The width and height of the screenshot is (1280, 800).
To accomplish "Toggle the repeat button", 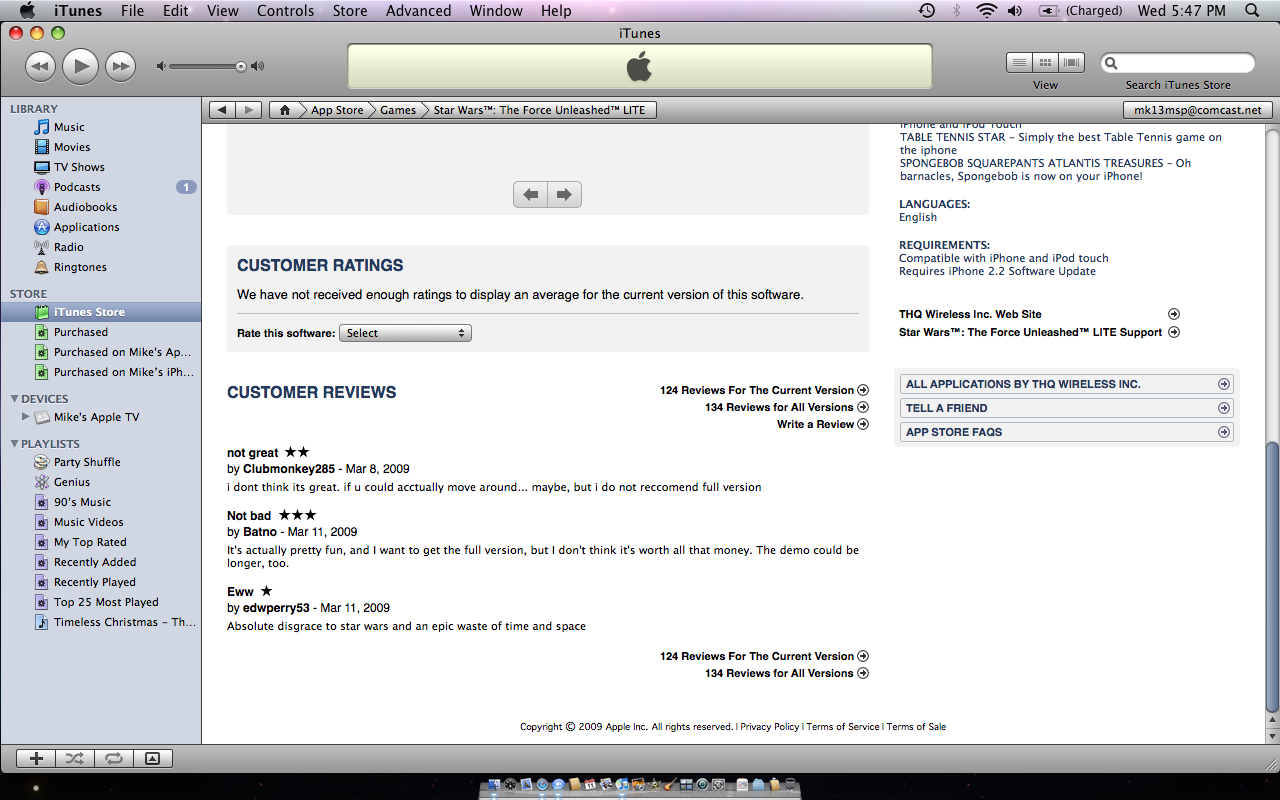I will pos(114,758).
